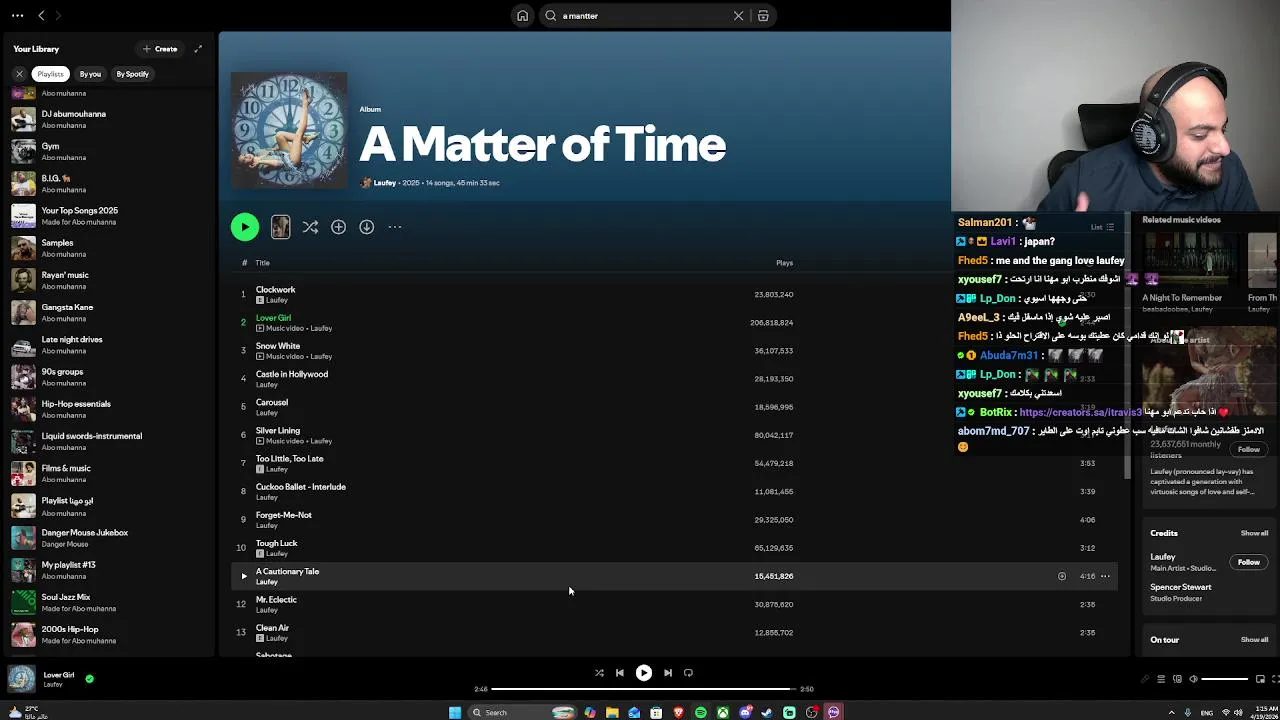Select the Lover Girl track title
Image resolution: width=1280 pixels, height=720 pixels.
coord(273,318)
